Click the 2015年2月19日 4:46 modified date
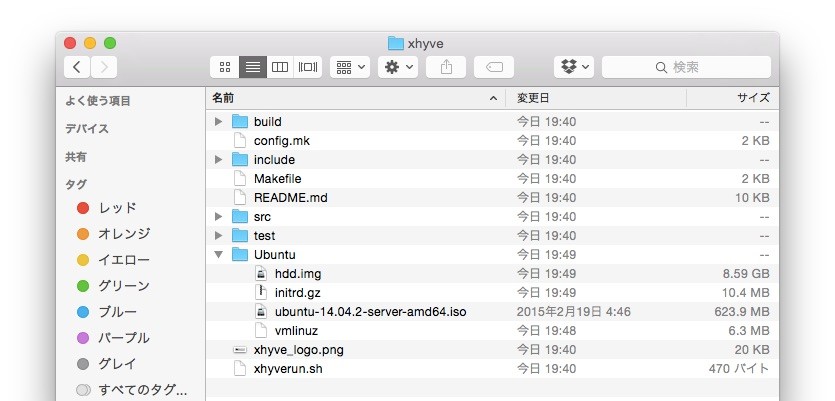The height and width of the screenshot is (401, 835). coord(574,312)
